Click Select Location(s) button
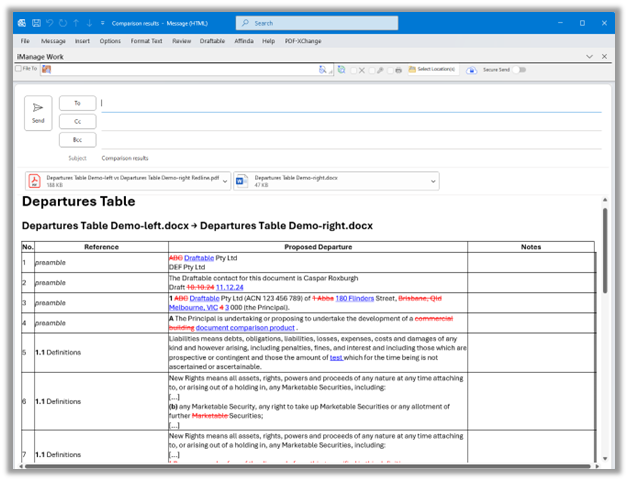The width and height of the screenshot is (628, 481). pos(432,69)
